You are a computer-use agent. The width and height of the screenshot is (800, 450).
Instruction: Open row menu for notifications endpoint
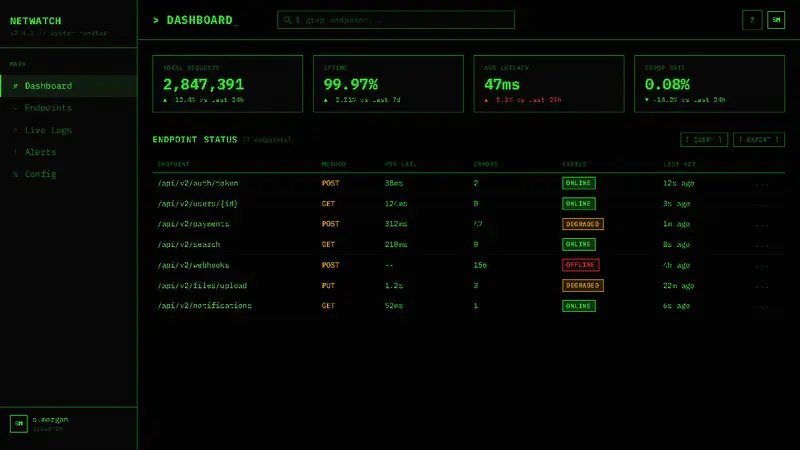coord(762,306)
